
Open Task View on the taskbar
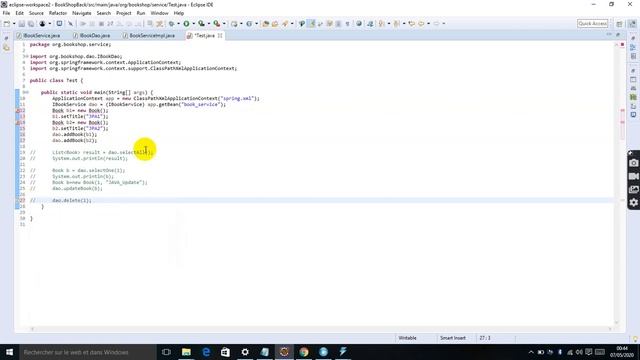(x=166, y=352)
